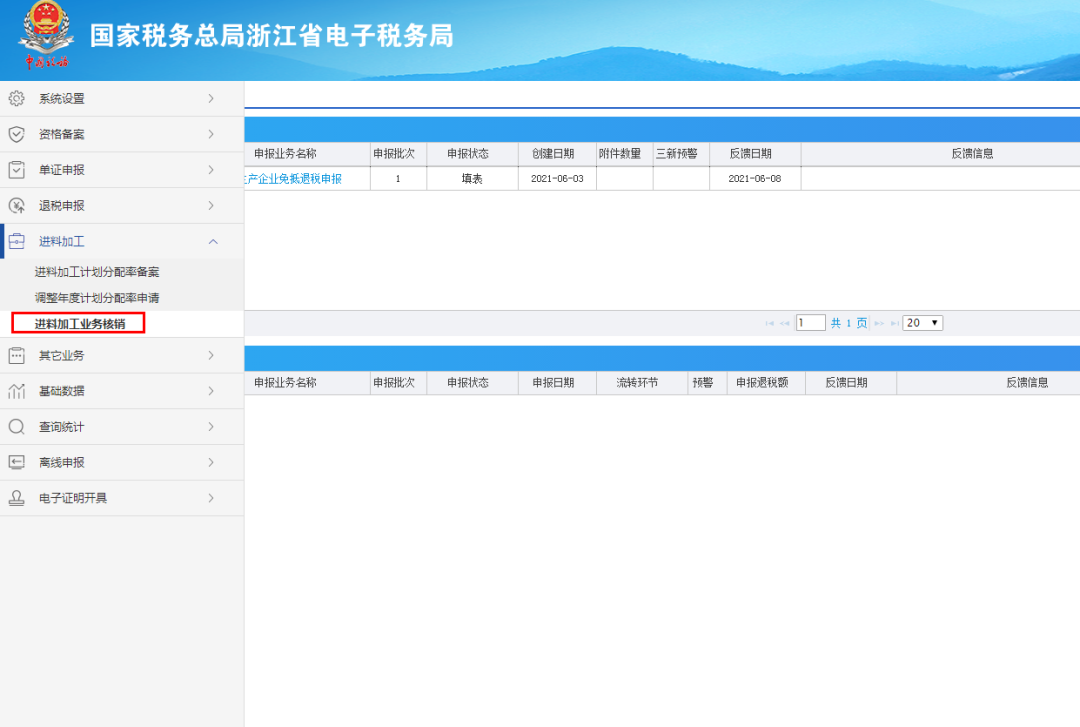Expand 退税申报 with its chevron
Image resolution: width=1080 pixels, height=727 pixels.
[x=211, y=205]
